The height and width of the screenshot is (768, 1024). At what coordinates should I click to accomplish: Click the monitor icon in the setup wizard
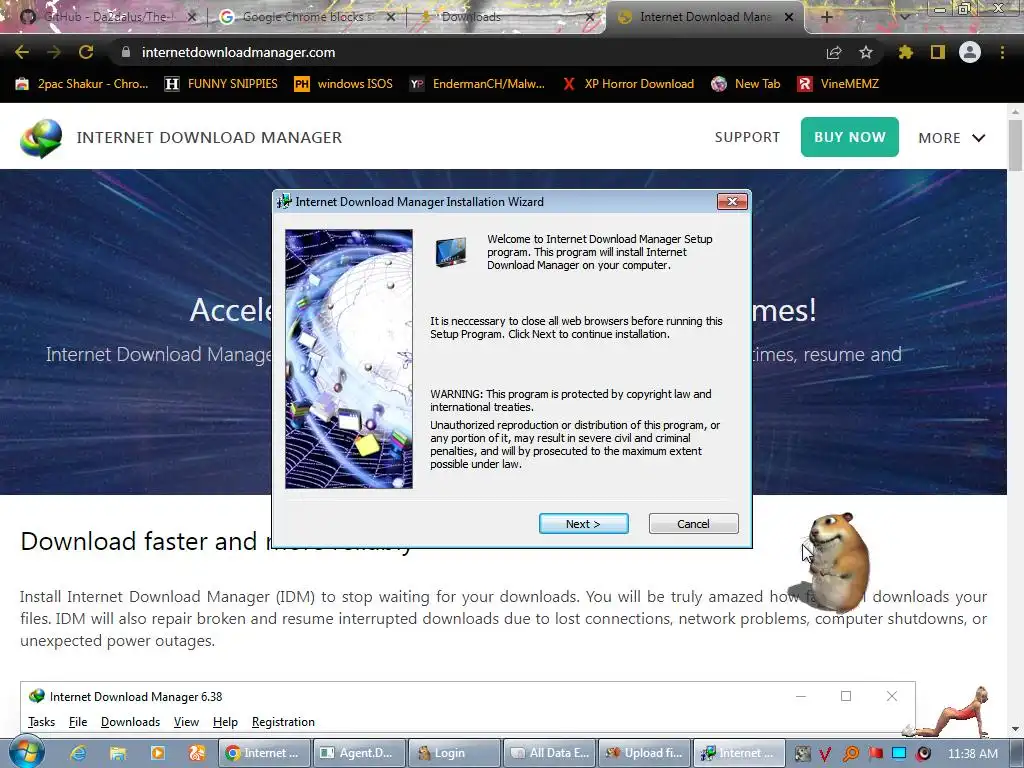tap(451, 252)
